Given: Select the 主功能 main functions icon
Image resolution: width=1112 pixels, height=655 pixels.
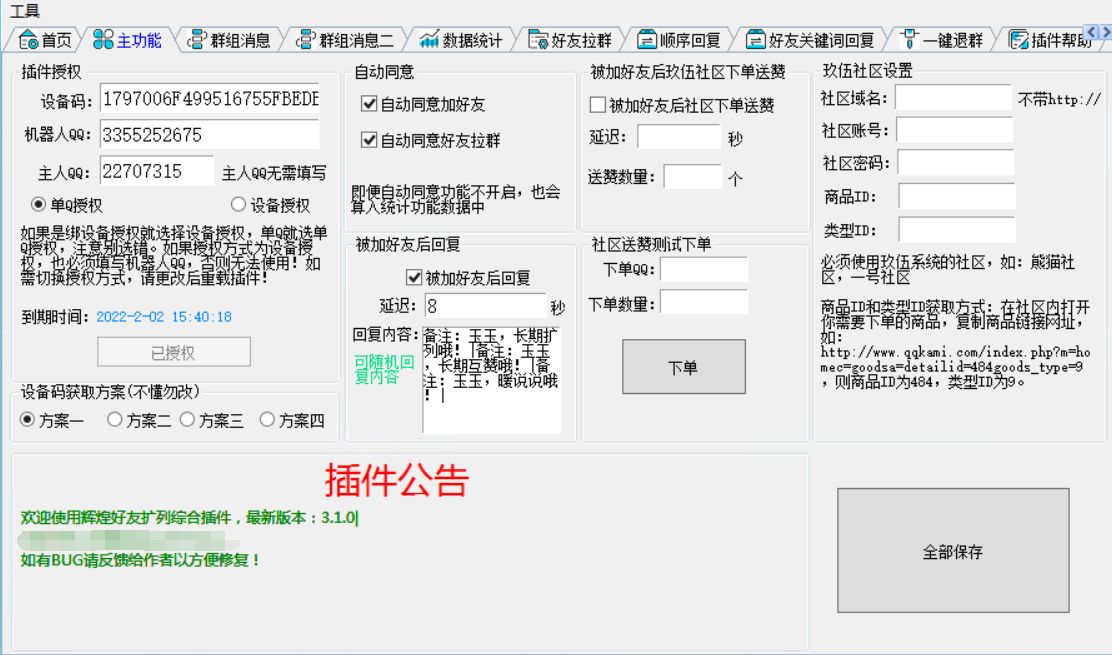Looking at the screenshot, I should 100,40.
